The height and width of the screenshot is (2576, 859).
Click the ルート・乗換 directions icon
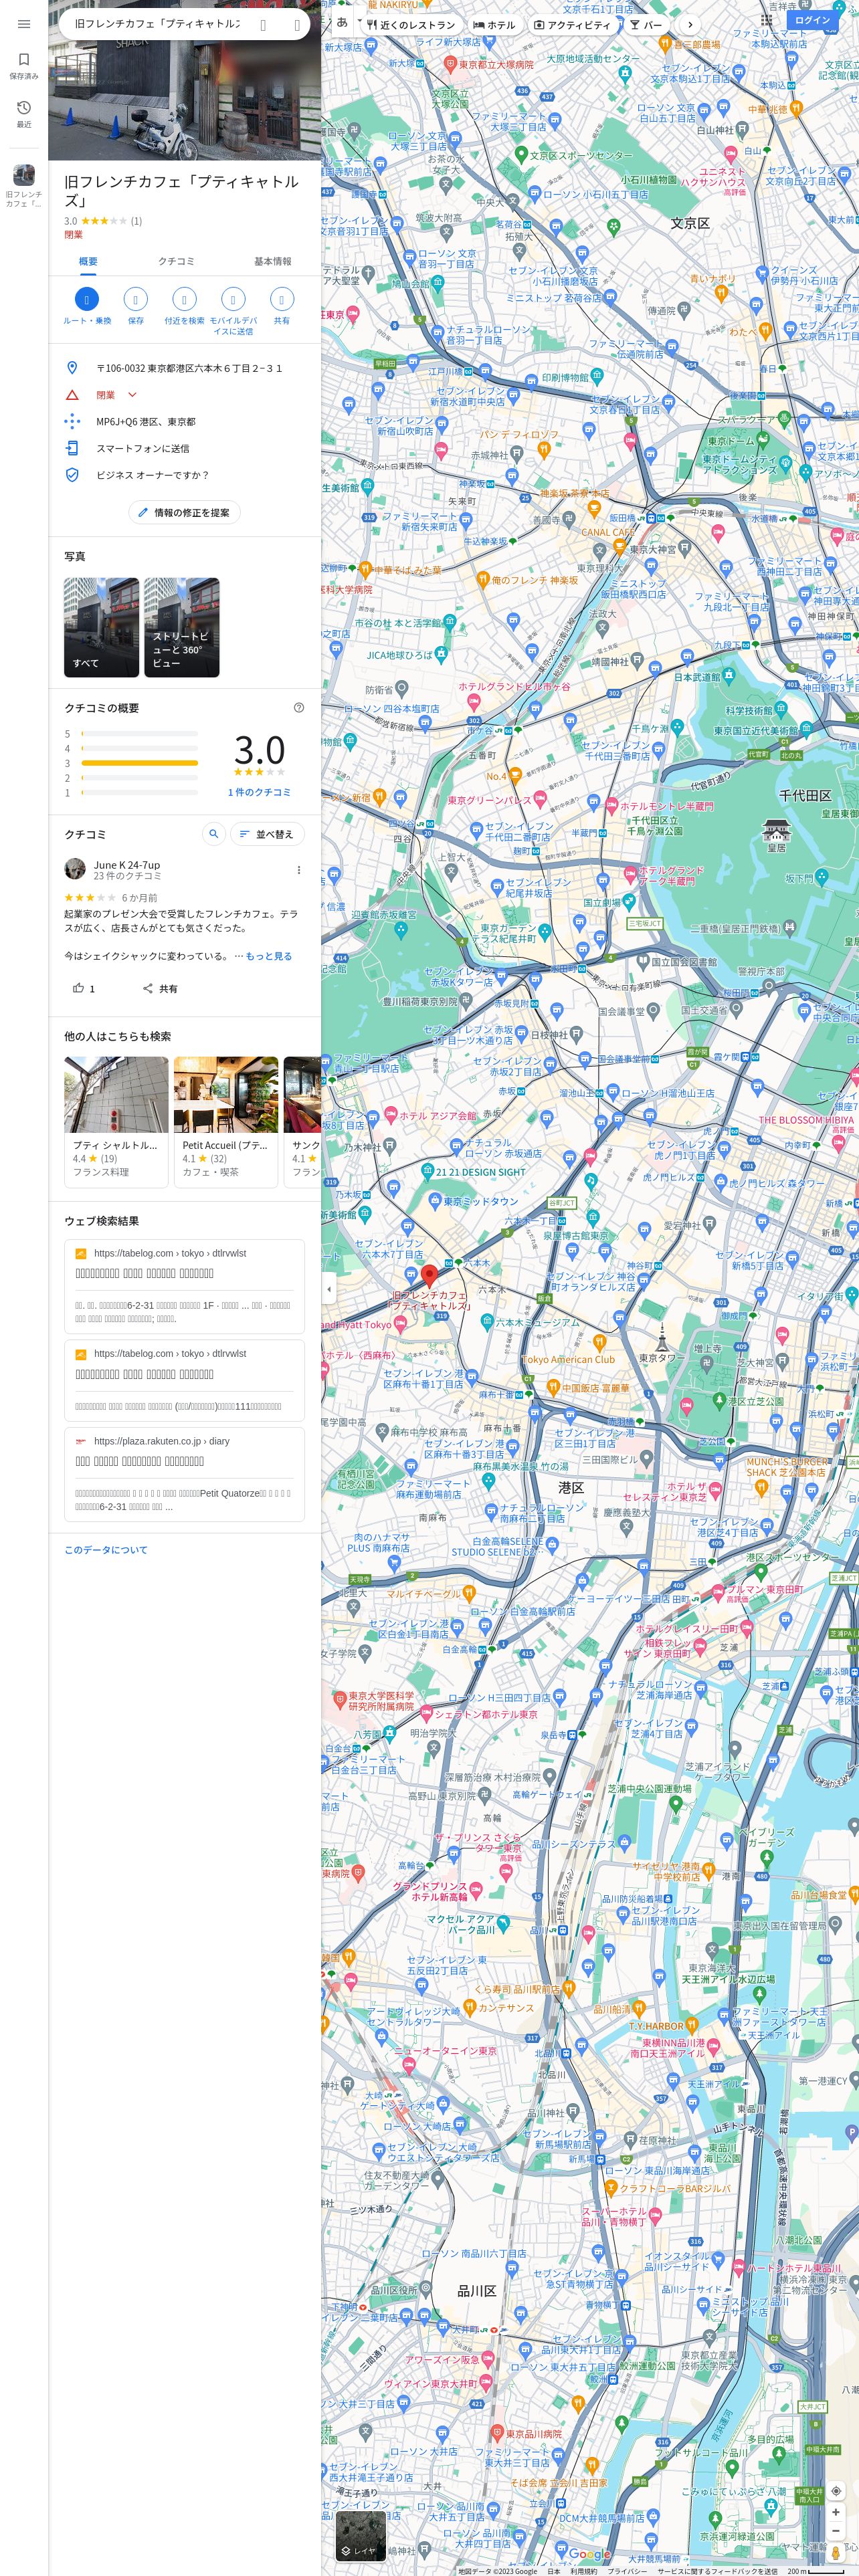pos(87,299)
